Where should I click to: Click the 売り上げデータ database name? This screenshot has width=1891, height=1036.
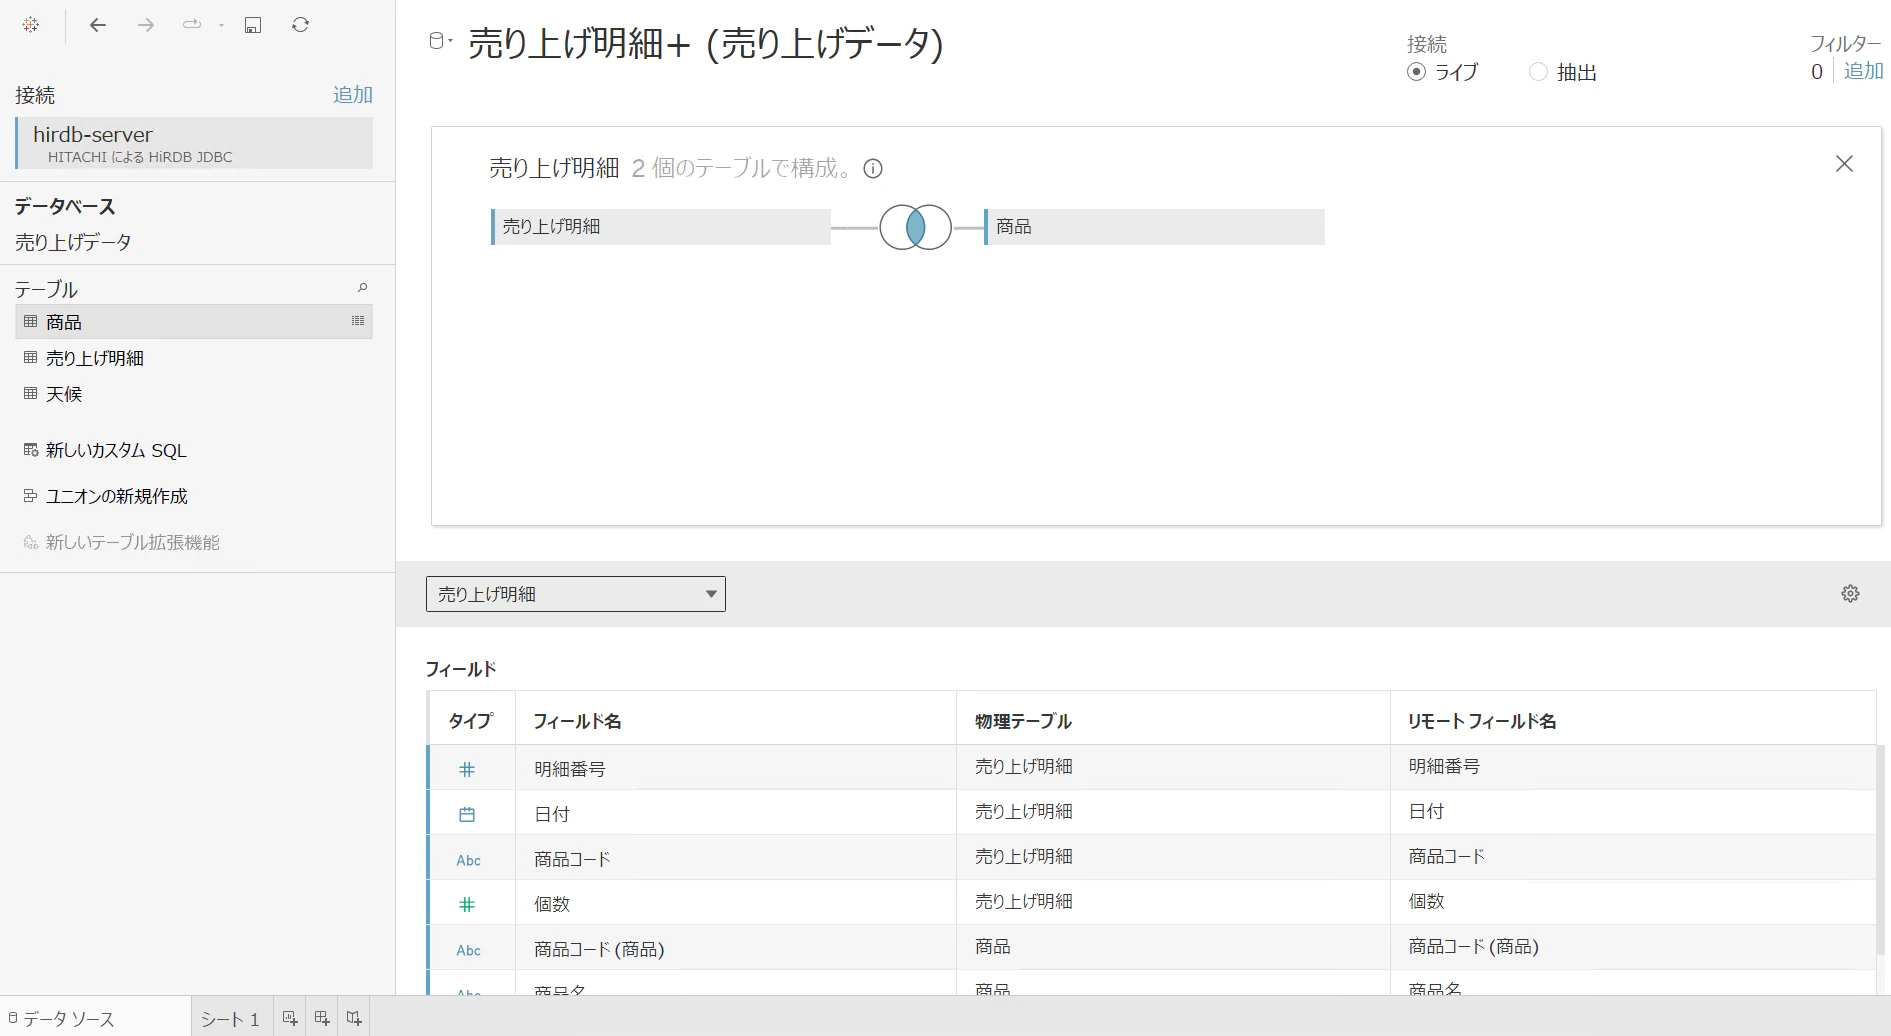pos(73,242)
